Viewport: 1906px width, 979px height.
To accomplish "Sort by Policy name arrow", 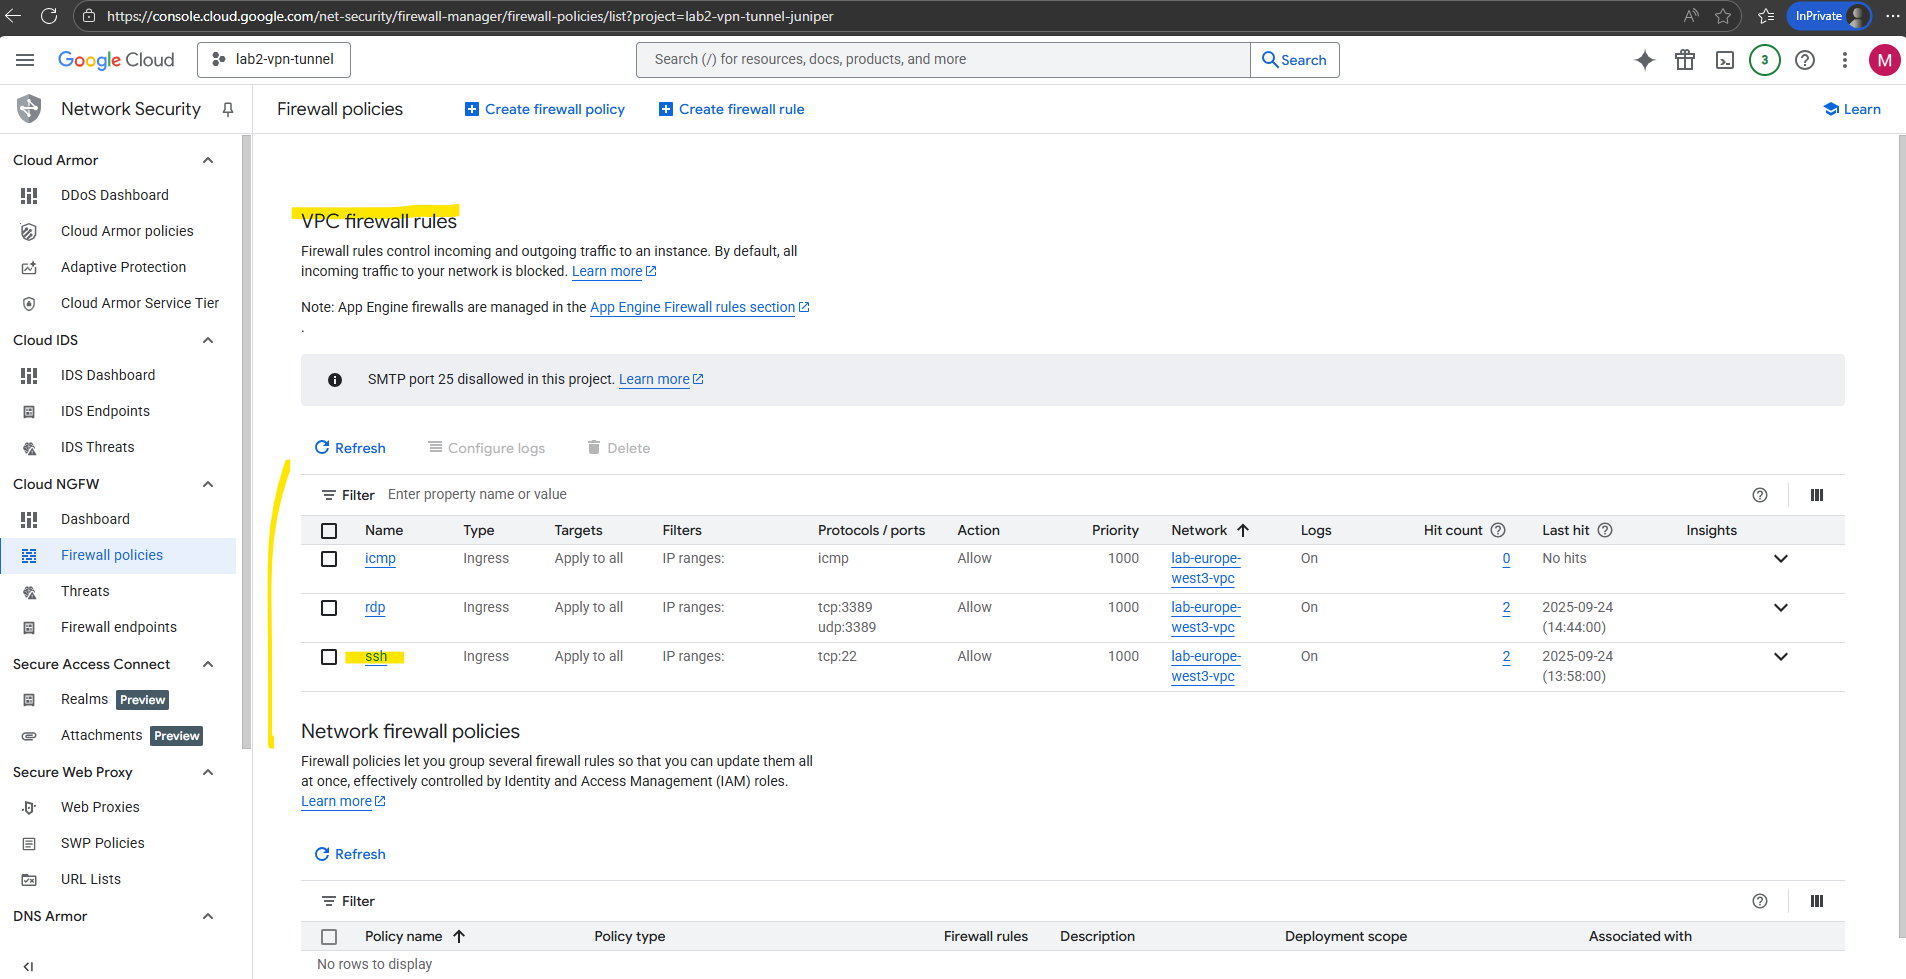I will 459,936.
